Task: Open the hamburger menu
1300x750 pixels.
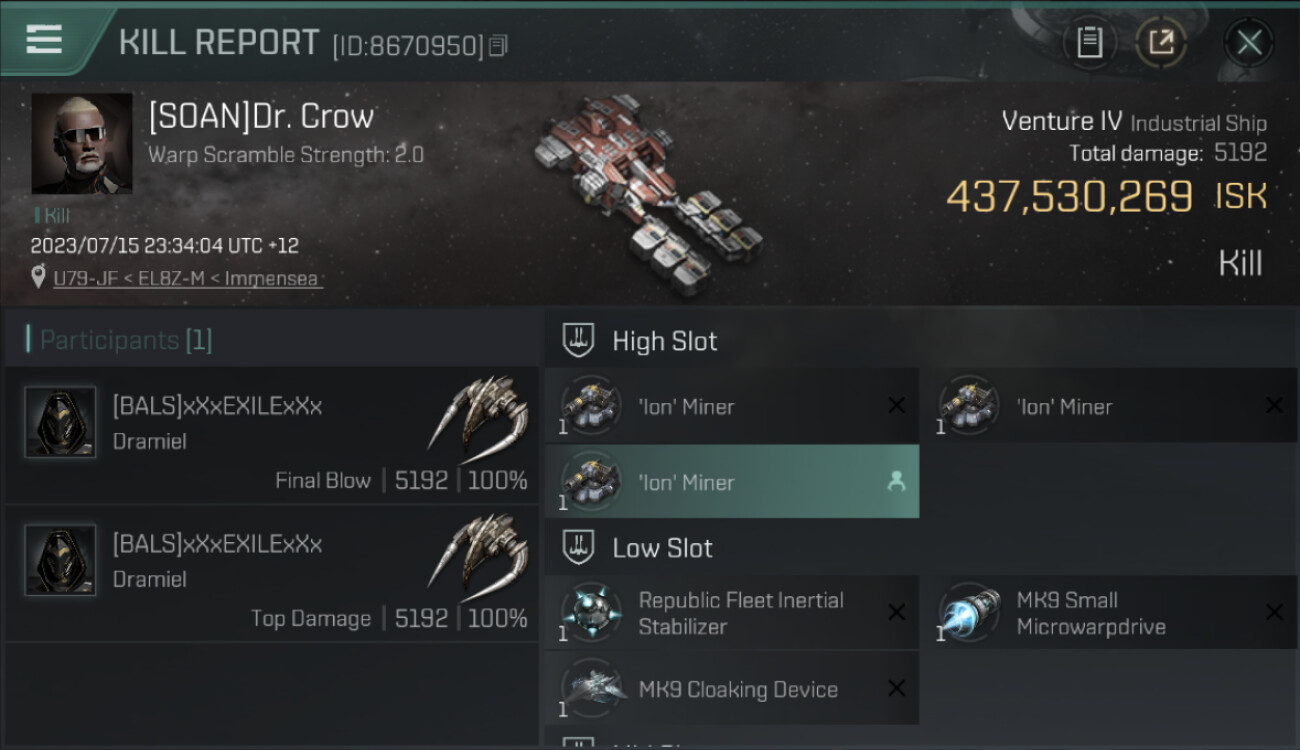Action: [44, 39]
